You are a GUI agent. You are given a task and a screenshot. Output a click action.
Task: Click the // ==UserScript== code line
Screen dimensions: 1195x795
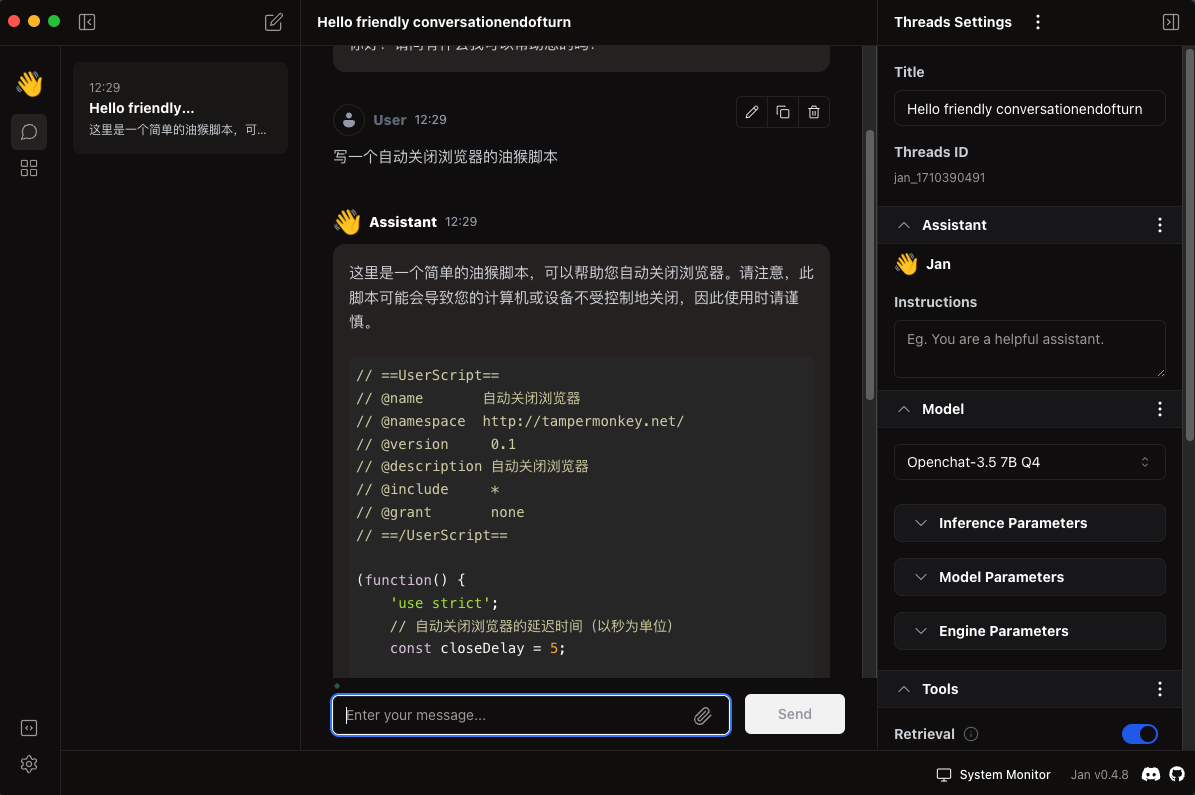point(428,376)
